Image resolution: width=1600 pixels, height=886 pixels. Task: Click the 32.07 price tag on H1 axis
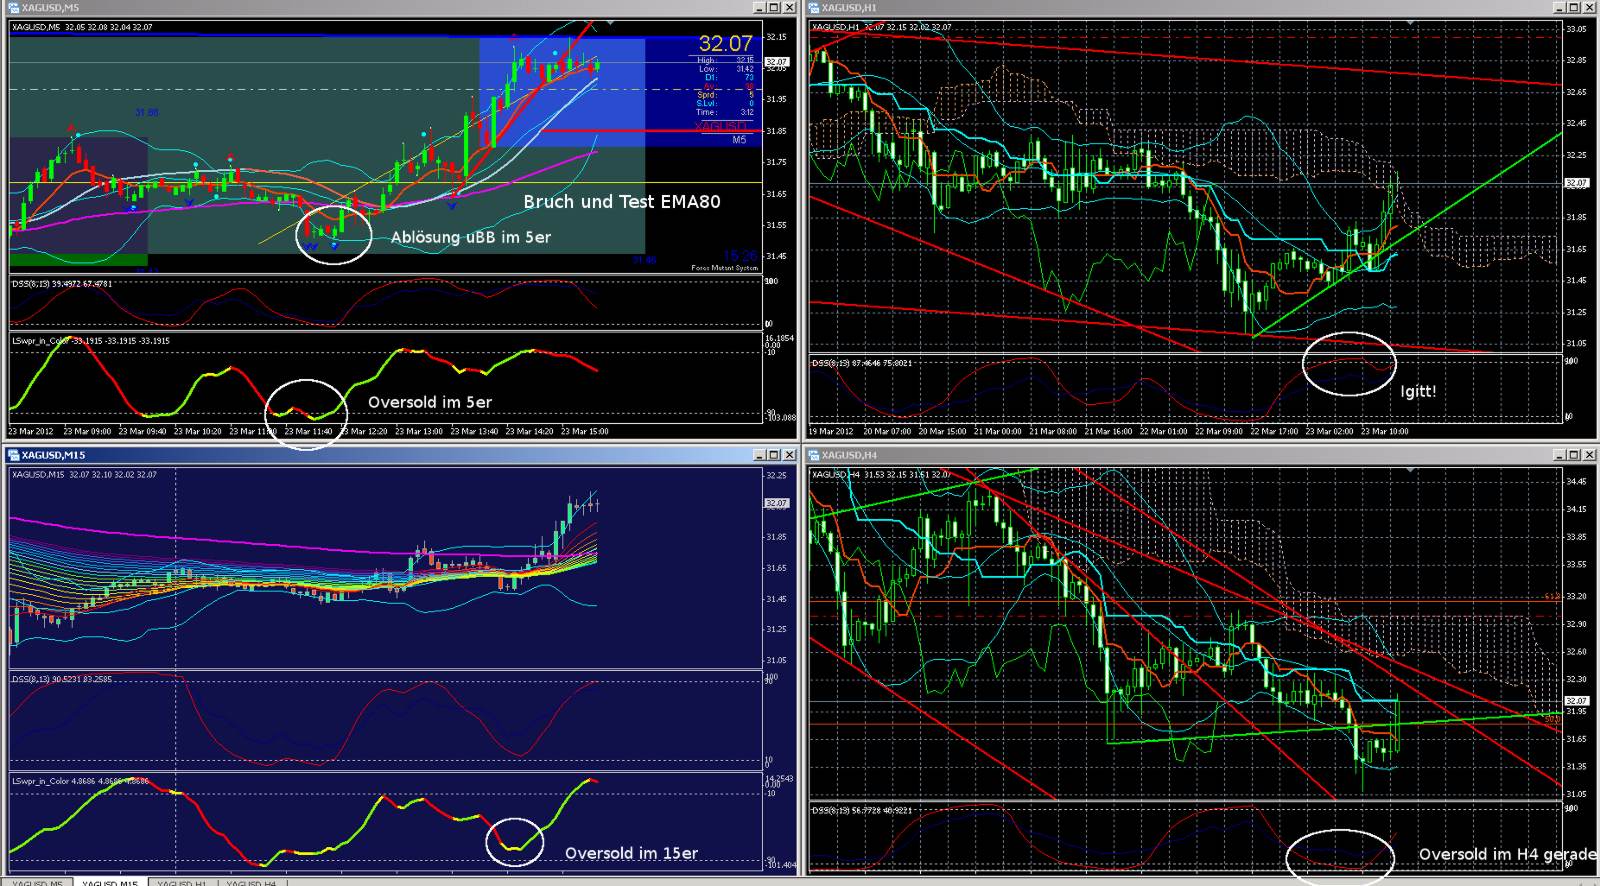pyautogui.click(x=1576, y=183)
